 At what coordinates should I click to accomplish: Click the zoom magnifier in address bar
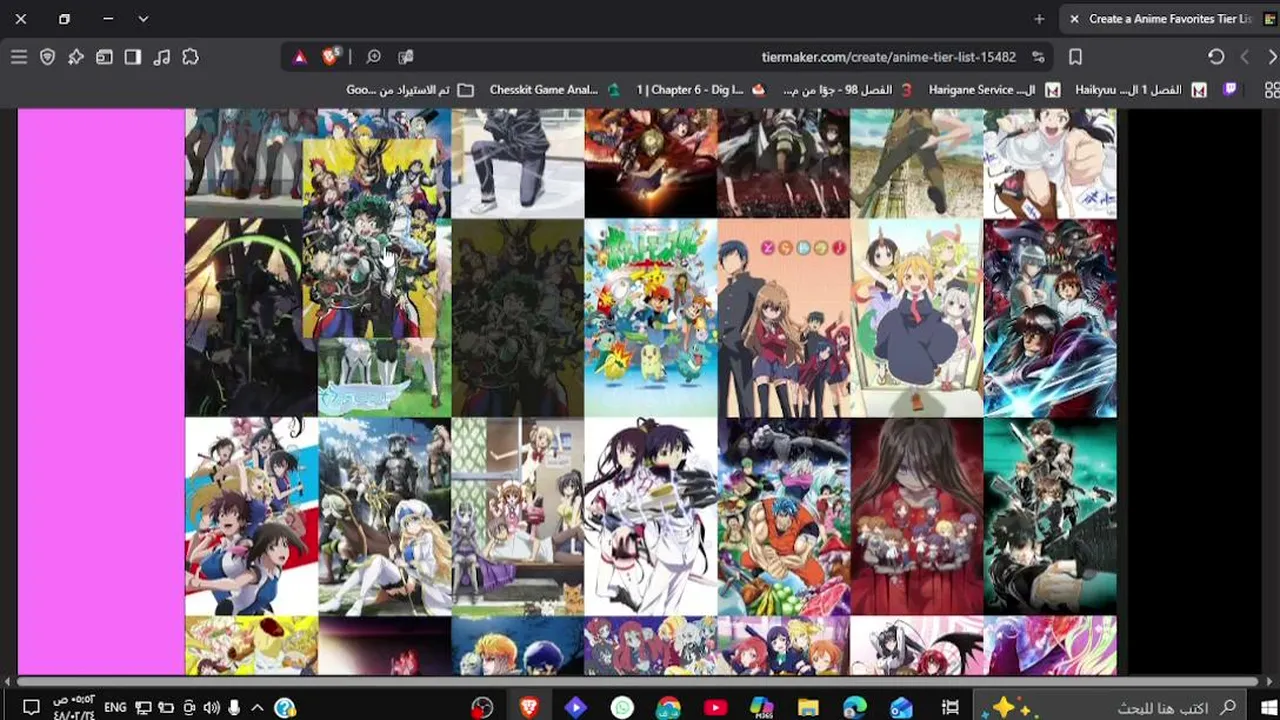pos(373,57)
